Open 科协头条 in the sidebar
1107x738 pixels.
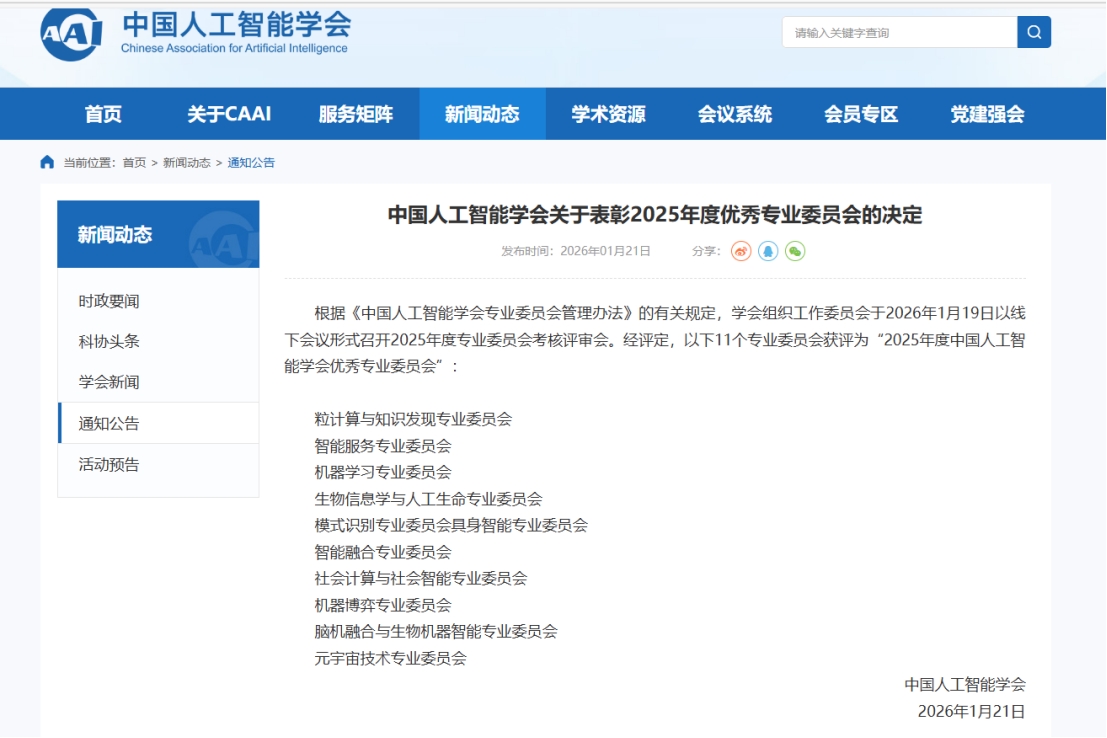tap(109, 341)
